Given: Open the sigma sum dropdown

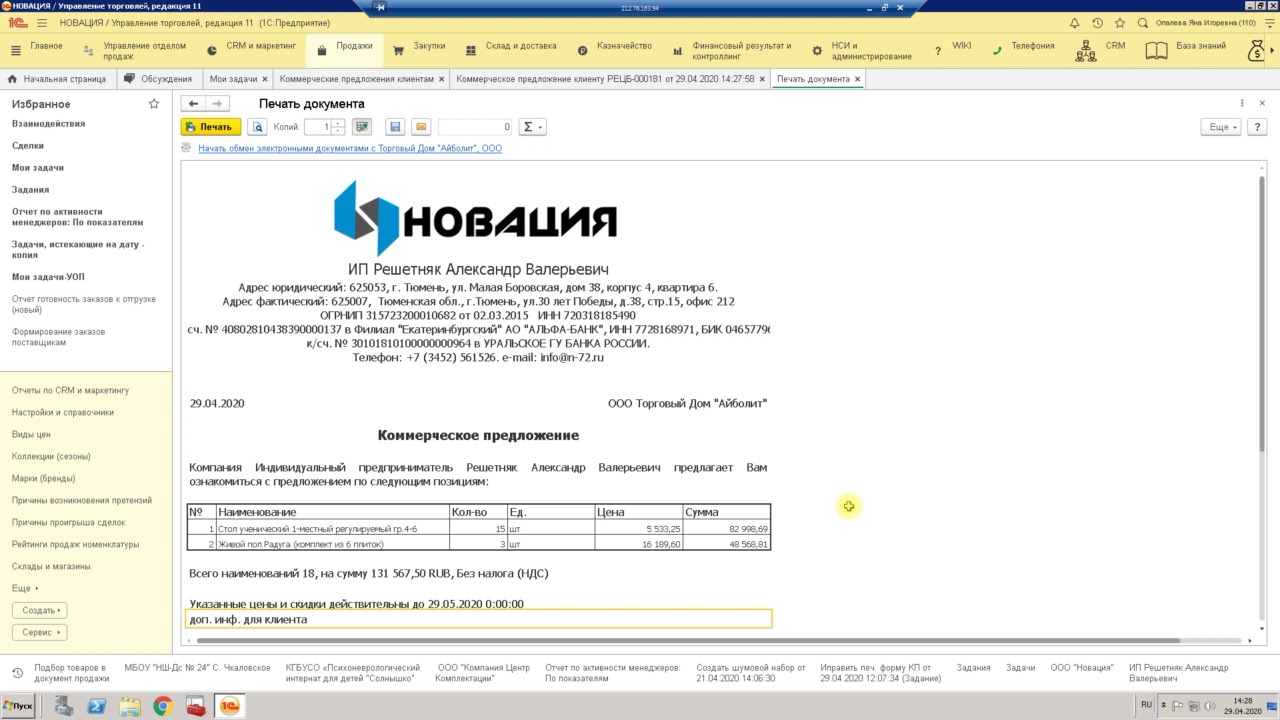Looking at the screenshot, I should (x=533, y=127).
